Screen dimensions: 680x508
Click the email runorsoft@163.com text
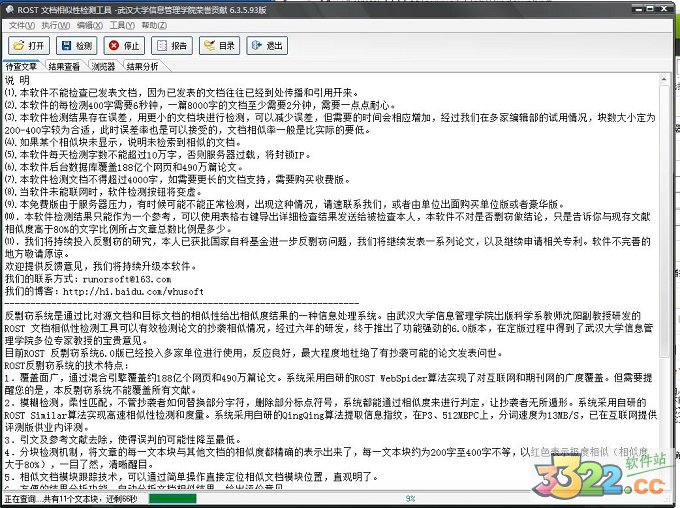pyautogui.click(x=127, y=279)
